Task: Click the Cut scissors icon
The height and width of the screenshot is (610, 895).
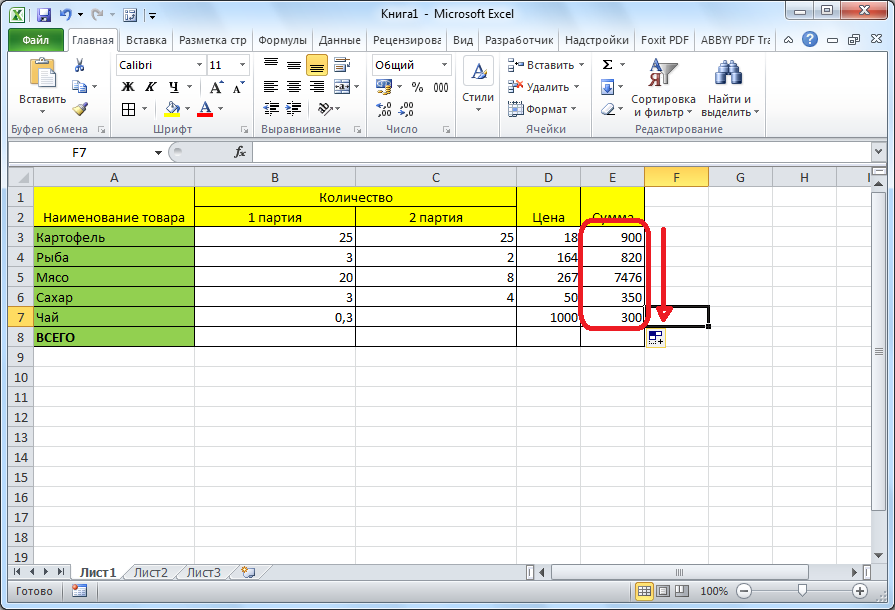Action: 79,66
